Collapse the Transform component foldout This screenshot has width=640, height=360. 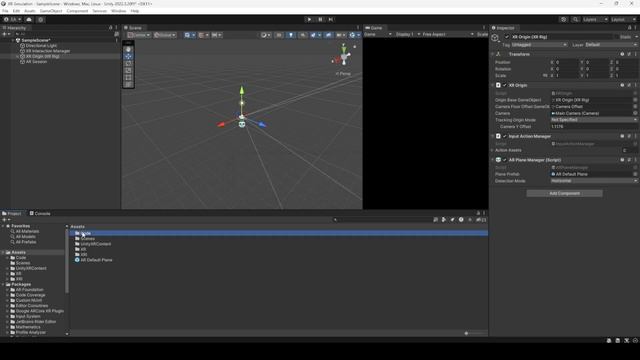click(493, 54)
